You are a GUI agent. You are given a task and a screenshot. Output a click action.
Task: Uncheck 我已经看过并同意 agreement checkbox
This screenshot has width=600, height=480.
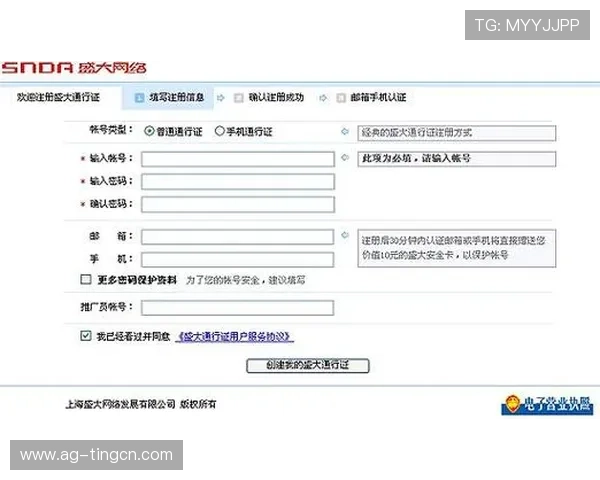tap(86, 336)
